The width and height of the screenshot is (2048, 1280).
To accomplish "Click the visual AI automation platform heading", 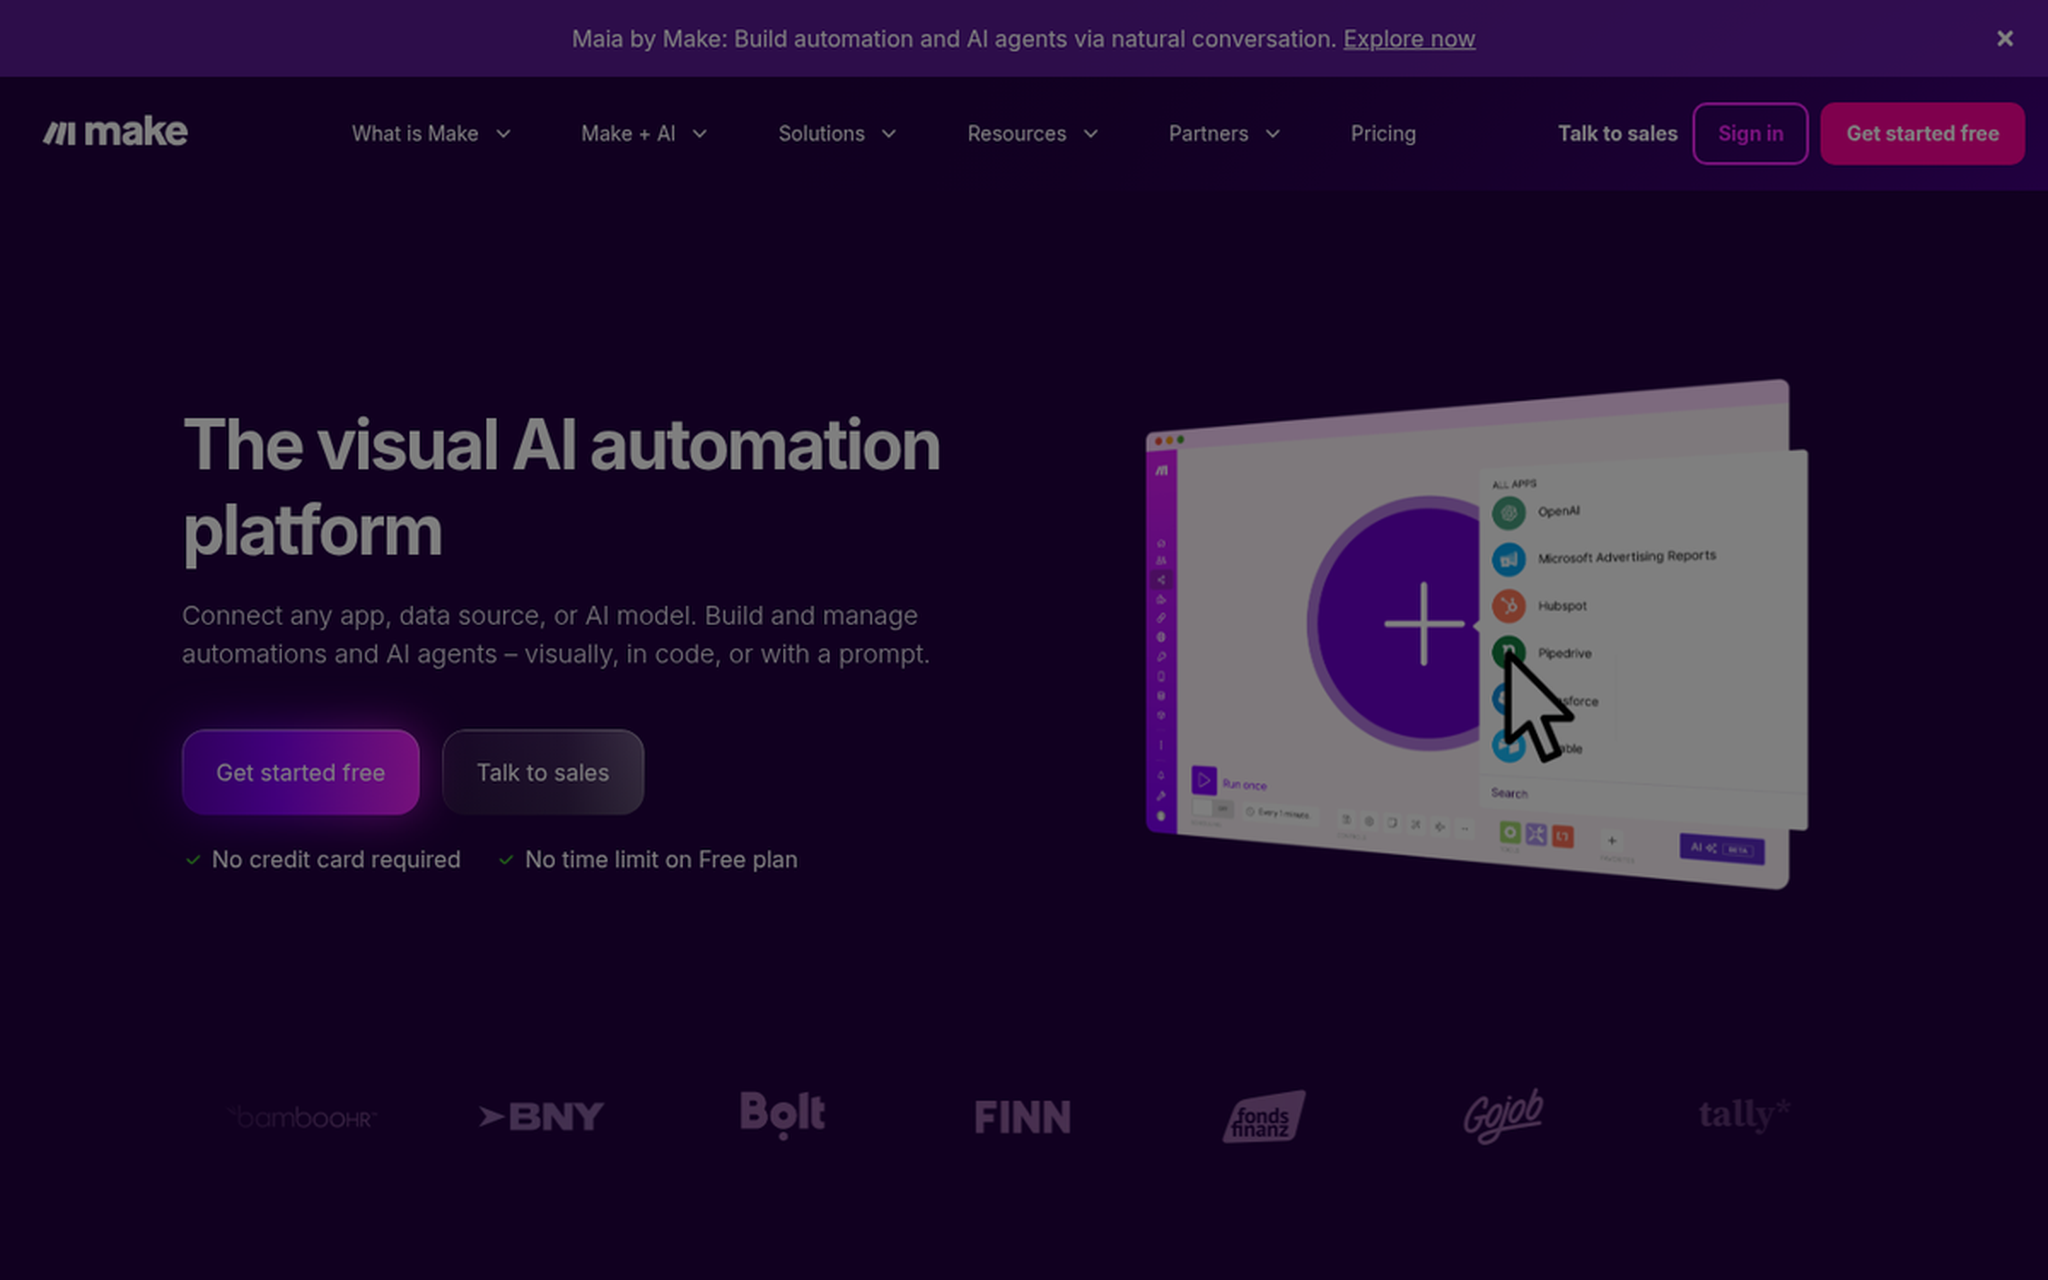I will (561, 487).
